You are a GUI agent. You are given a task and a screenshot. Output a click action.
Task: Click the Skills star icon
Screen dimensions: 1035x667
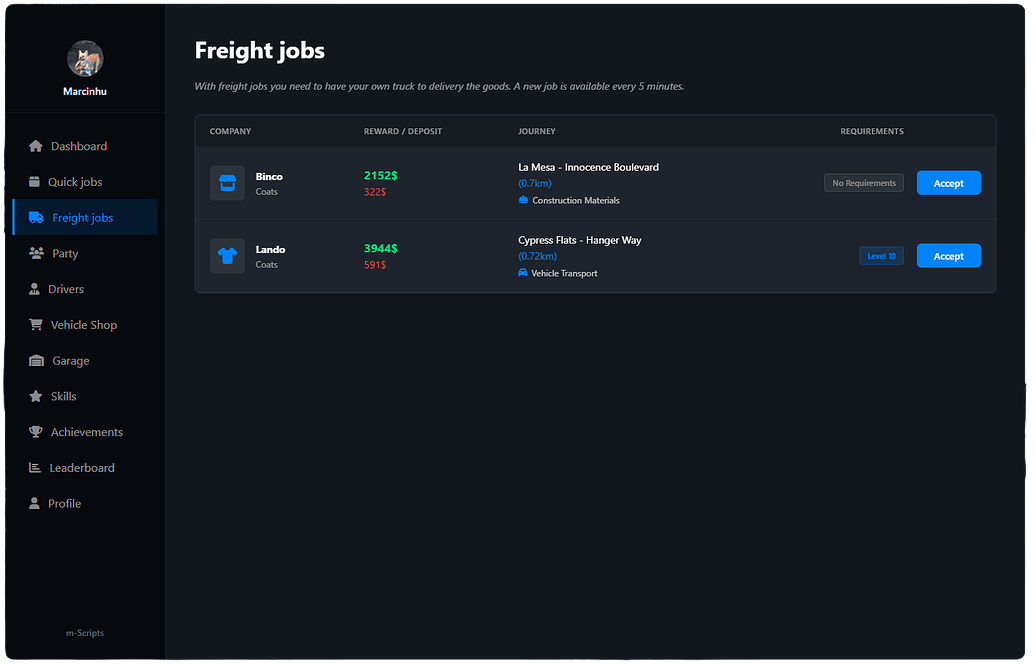point(36,396)
